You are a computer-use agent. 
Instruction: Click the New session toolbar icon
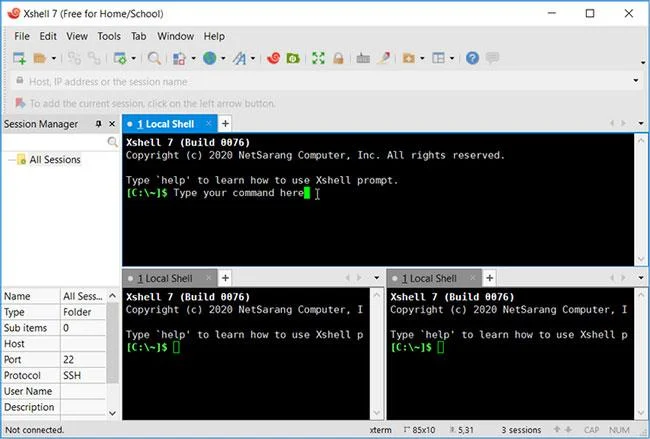tap(19, 58)
